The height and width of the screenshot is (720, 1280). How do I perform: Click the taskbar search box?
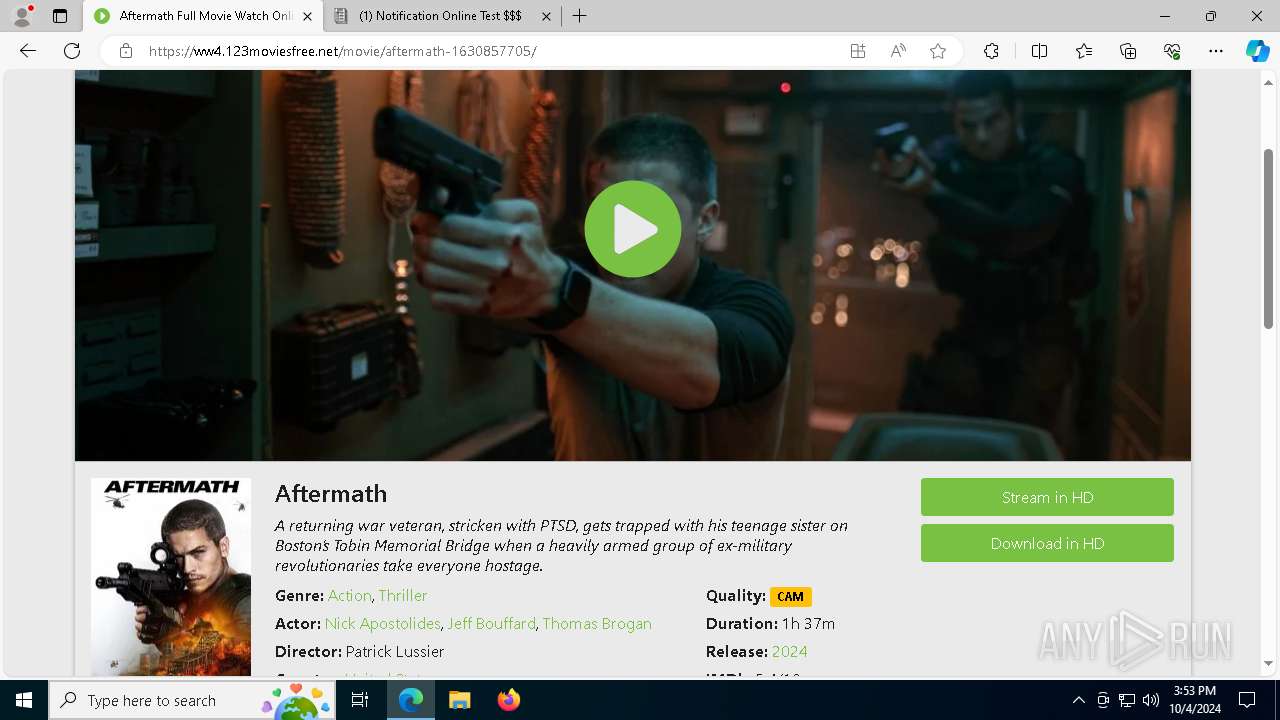click(x=192, y=700)
